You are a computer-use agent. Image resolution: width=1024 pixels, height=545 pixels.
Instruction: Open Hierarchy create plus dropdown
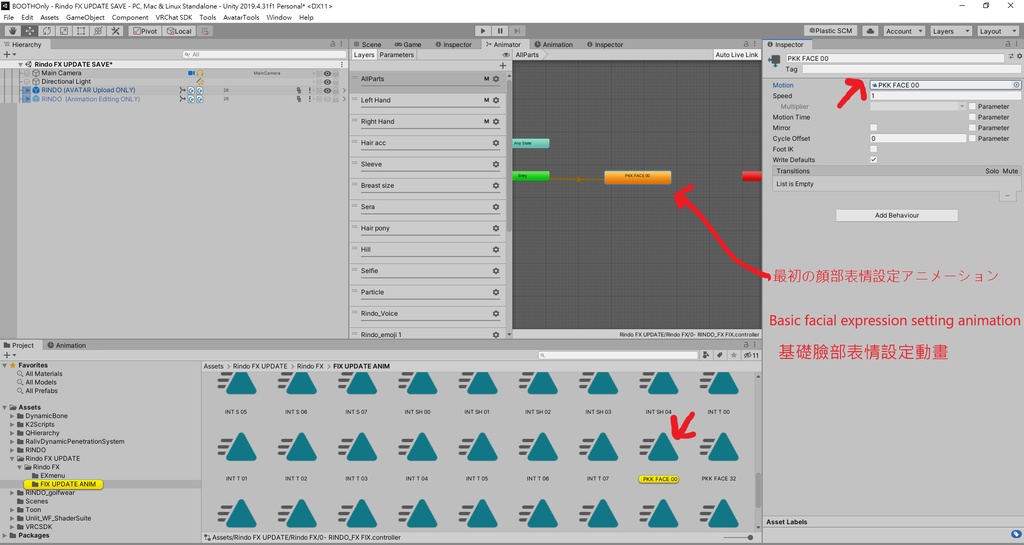[8, 55]
